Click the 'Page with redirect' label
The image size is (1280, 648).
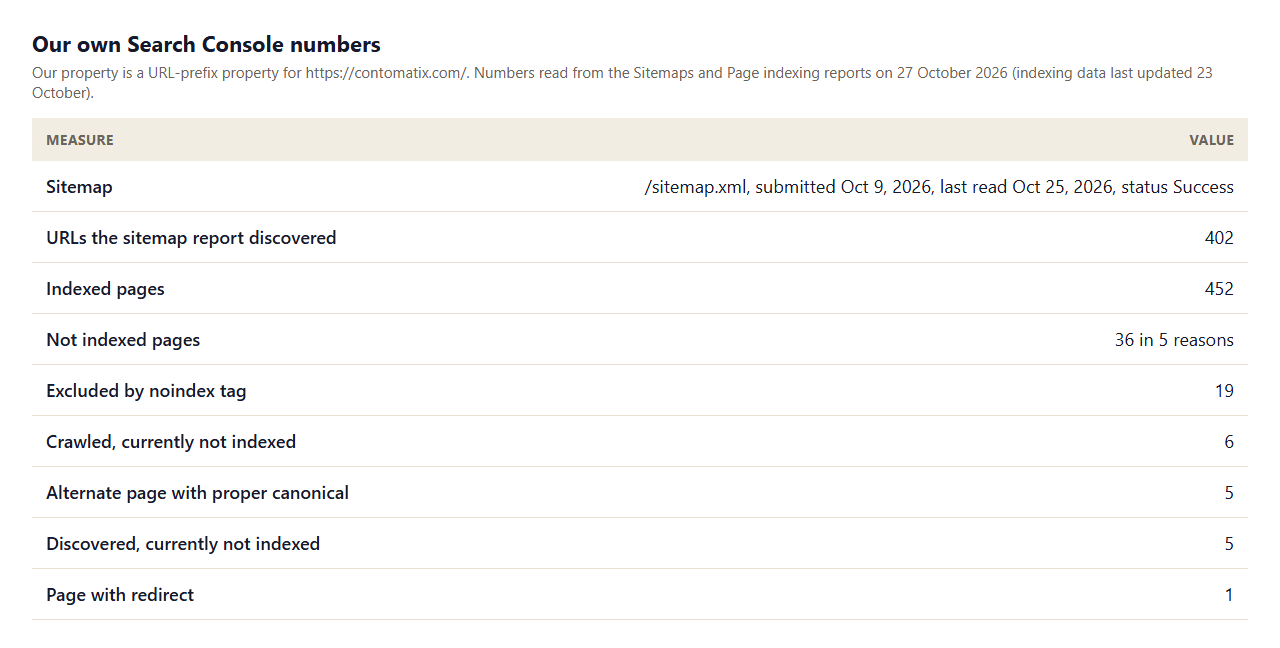(120, 595)
